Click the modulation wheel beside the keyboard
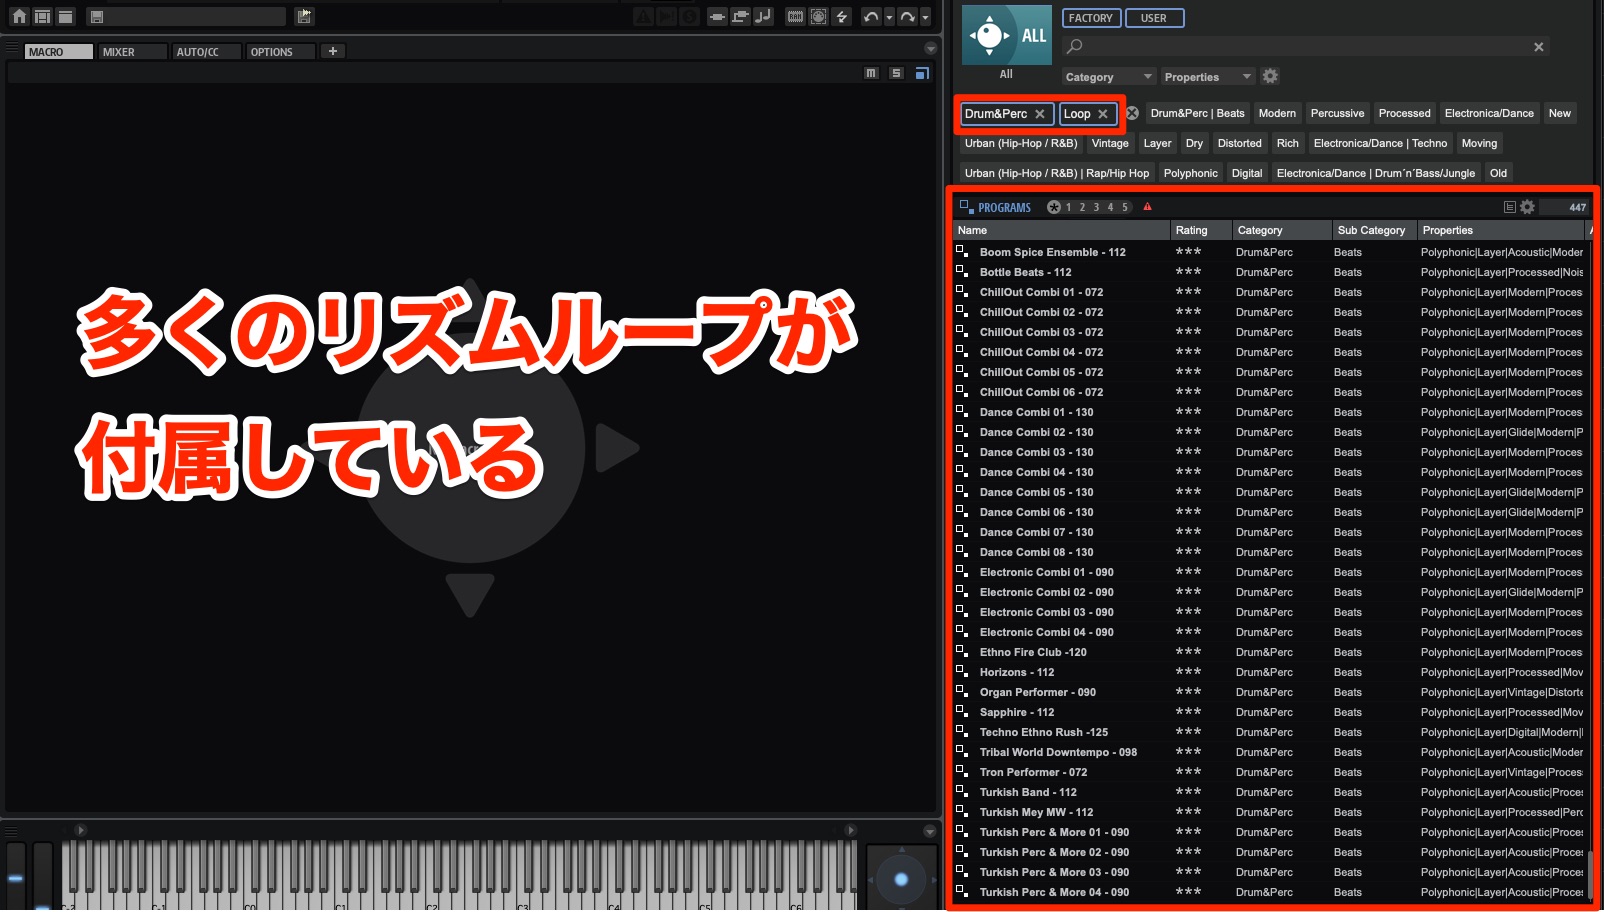Screen dimensions: 1604x912 click(x=42, y=875)
